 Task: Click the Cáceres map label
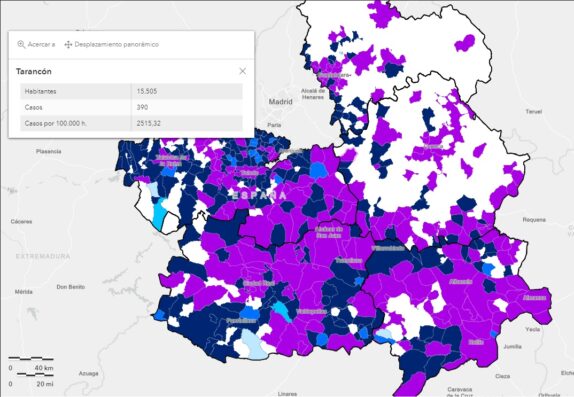tap(22, 222)
